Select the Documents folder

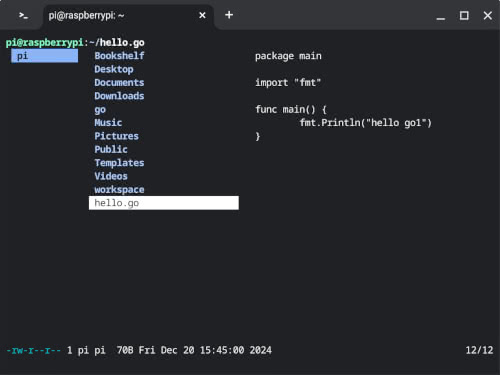[x=119, y=82]
